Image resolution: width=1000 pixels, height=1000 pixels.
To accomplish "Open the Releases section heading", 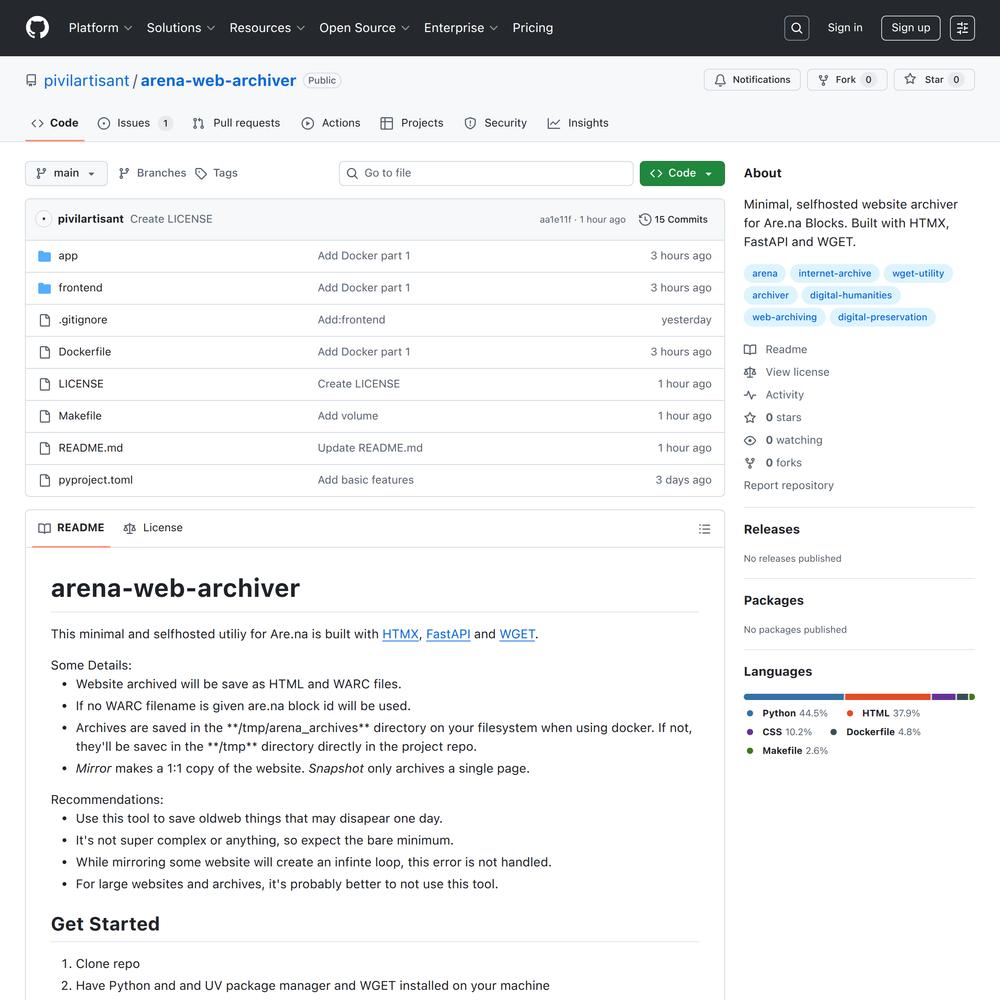I will pos(771,529).
